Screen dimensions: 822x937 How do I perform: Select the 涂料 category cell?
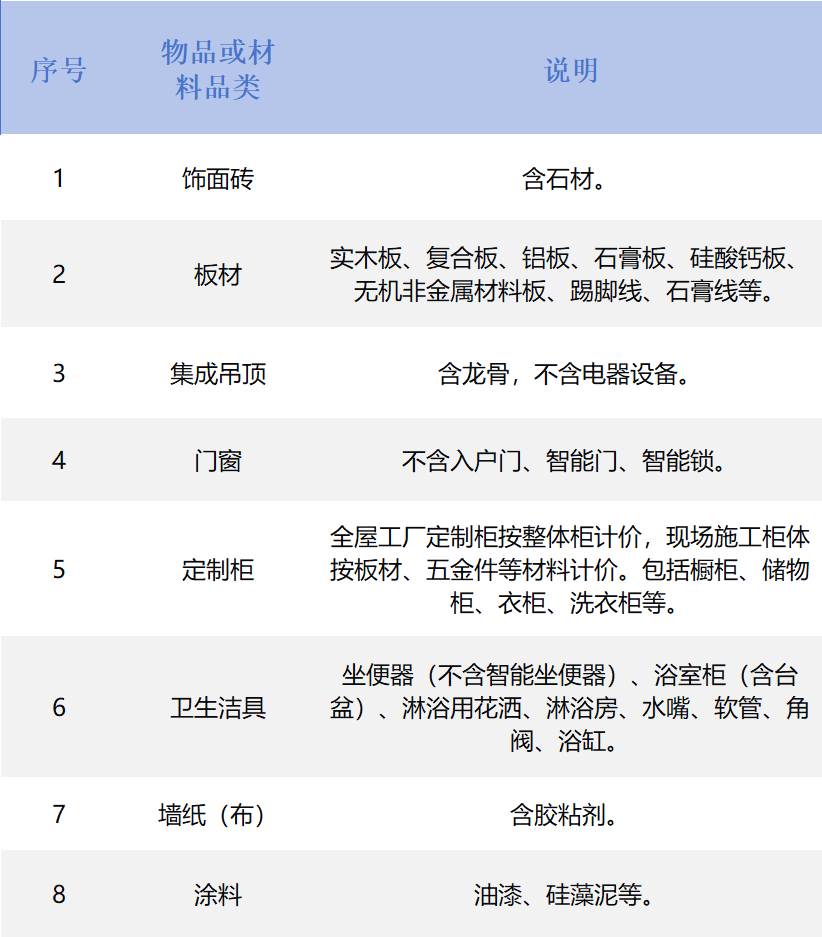(218, 895)
